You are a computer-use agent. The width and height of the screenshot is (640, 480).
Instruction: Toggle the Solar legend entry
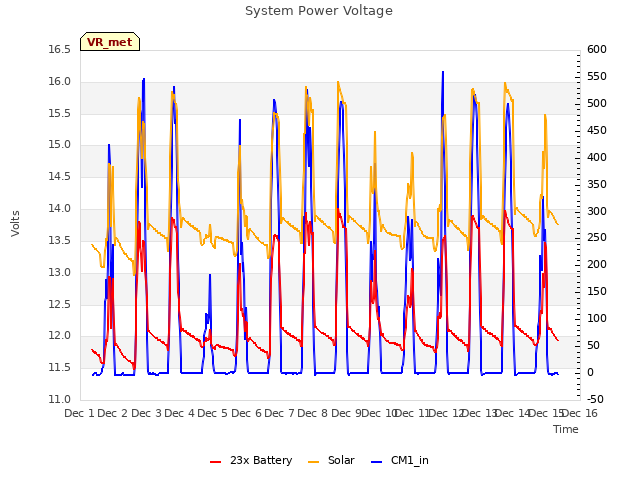click(x=331, y=460)
